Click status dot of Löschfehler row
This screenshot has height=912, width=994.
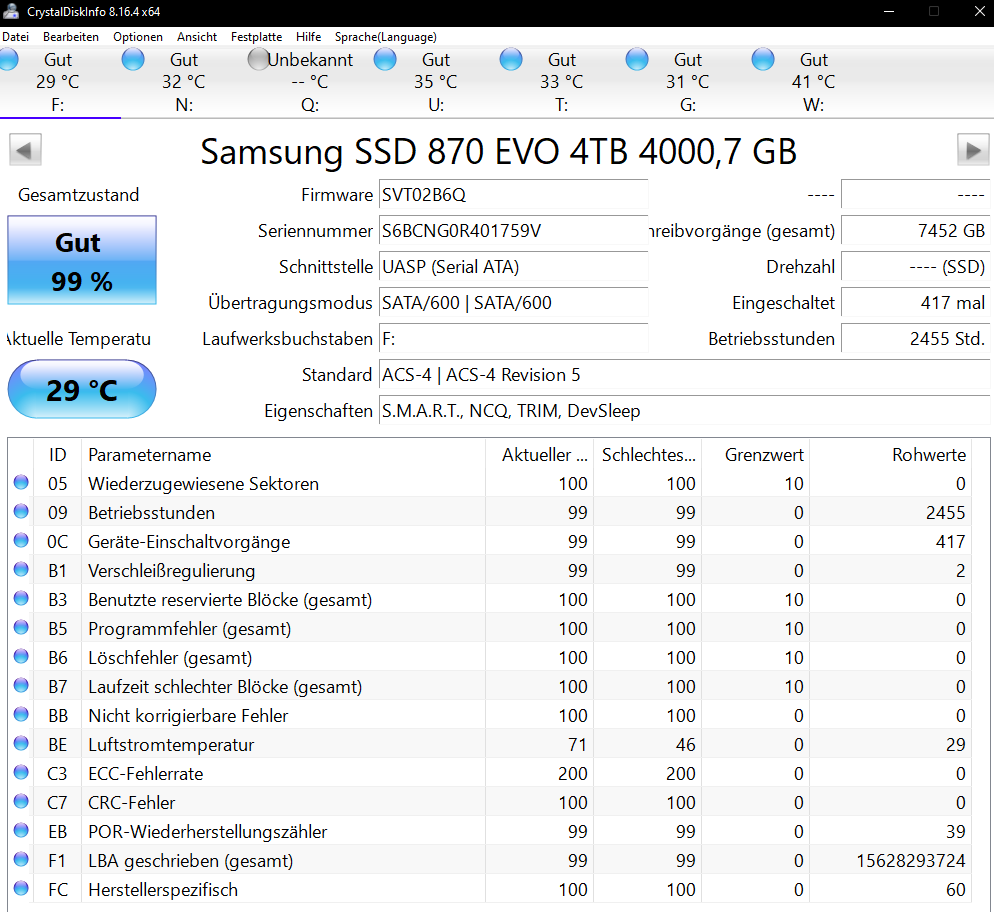(x=22, y=657)
